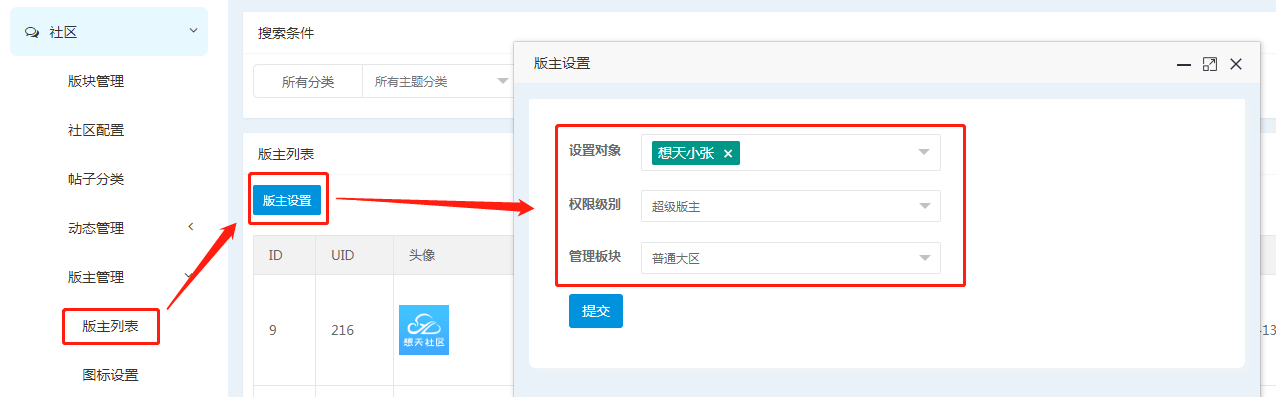Click the 版主列表 panel heading

click(x=286, y=154)
